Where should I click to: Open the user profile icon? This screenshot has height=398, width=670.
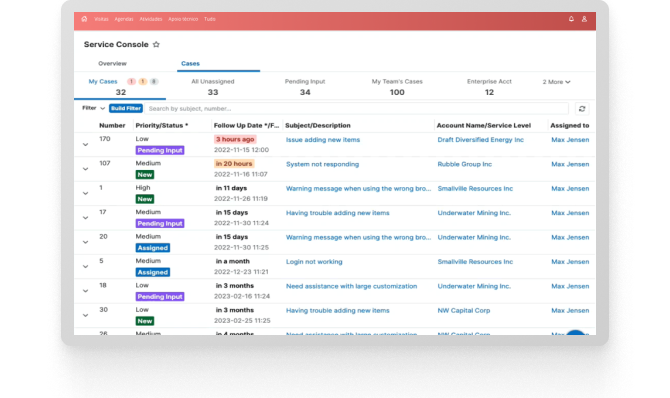tap(584, 19)
